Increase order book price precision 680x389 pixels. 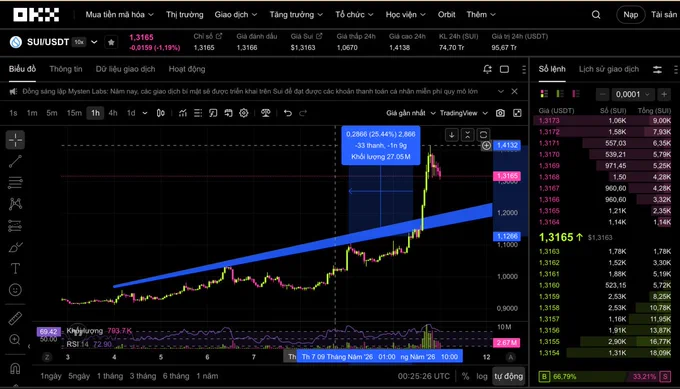pyautogui.click(x=664, y=94)
